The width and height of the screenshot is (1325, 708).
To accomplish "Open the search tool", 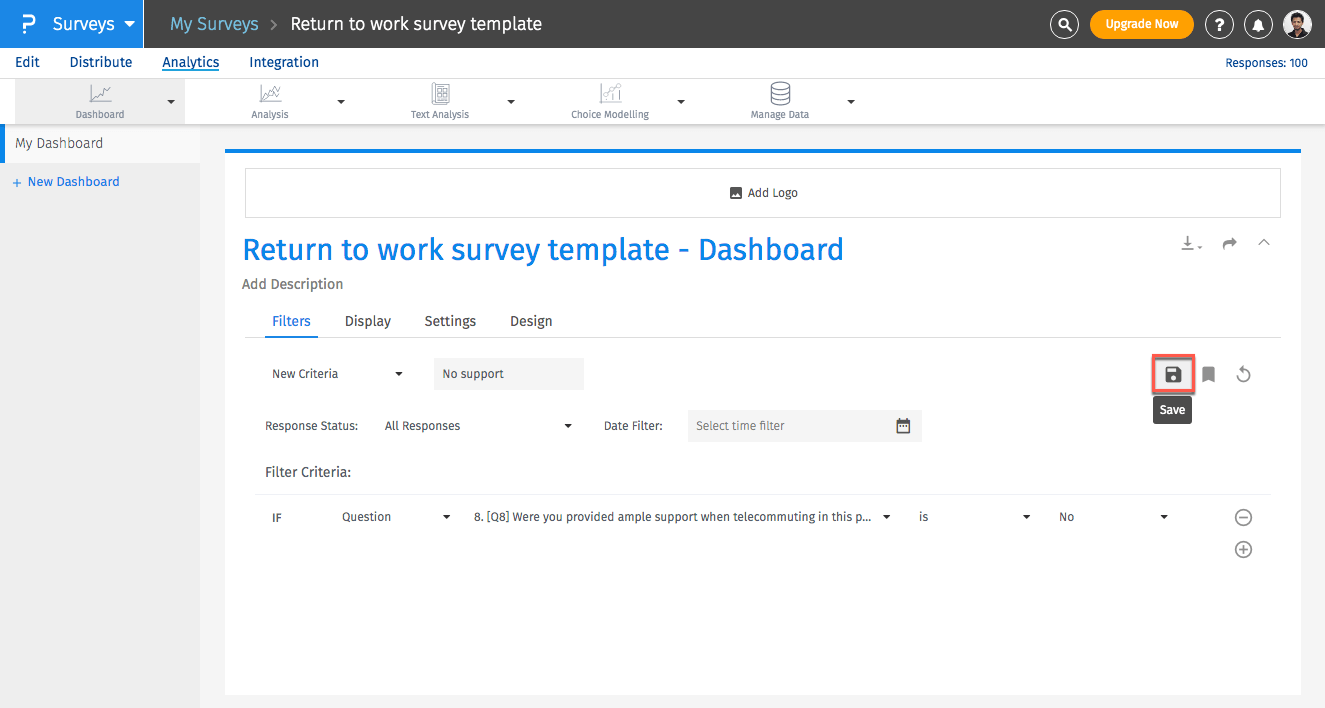I will (1064, 23).
